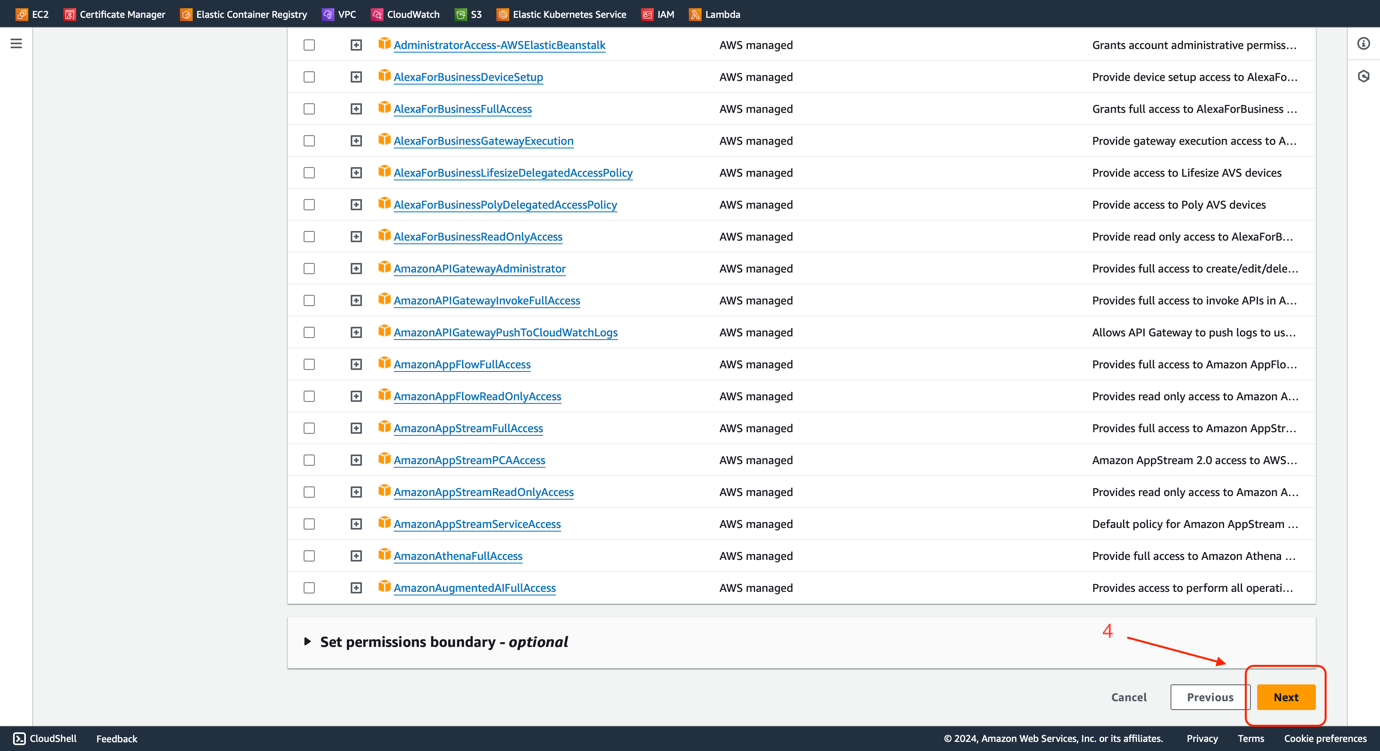The width and height of the screenshot is (1380, 751).
Task: Open the Privacy footer link
Action: [1202, 739]
